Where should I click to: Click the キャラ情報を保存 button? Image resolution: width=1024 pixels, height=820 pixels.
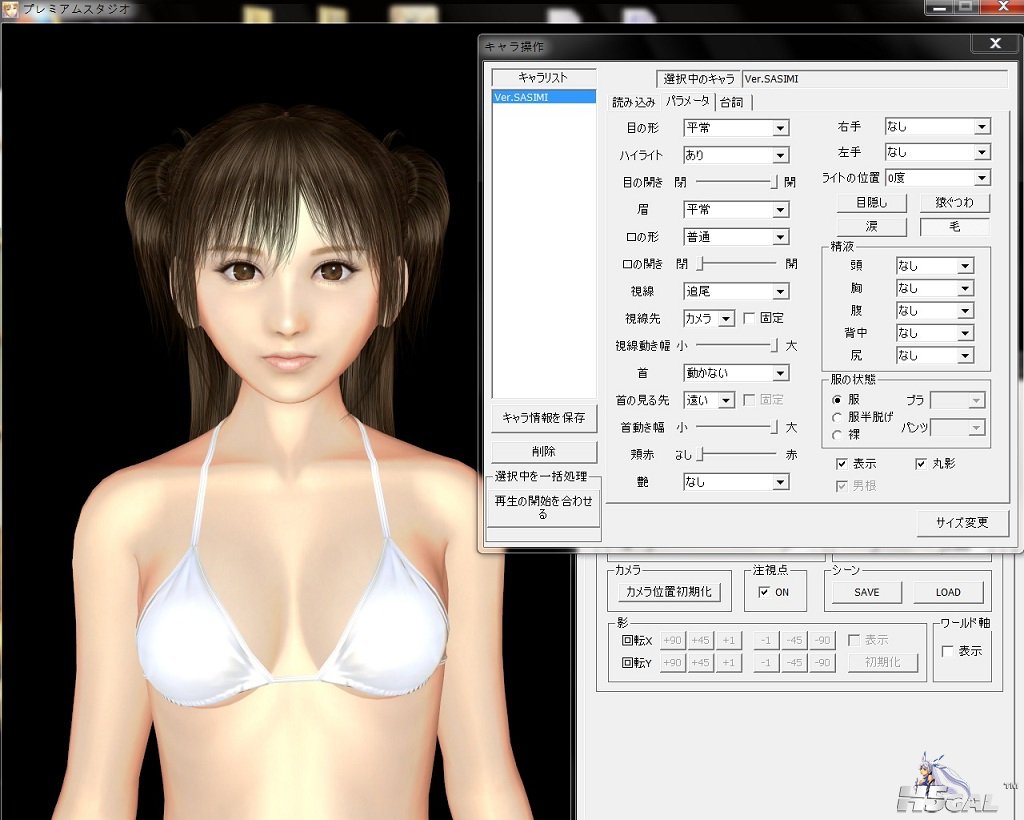[543, 417]
